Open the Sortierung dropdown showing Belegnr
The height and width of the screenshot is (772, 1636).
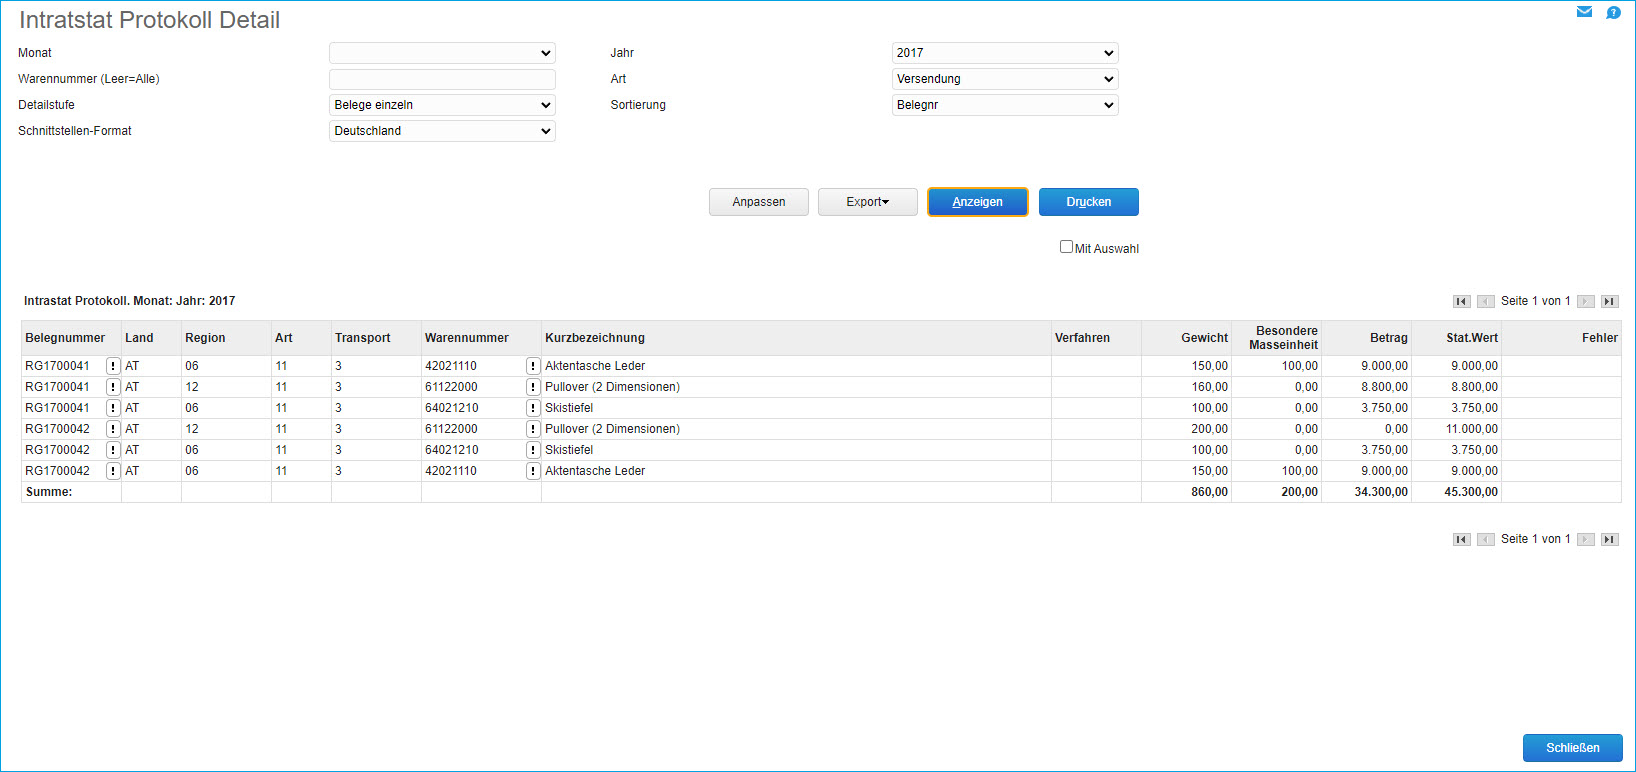1004,105
